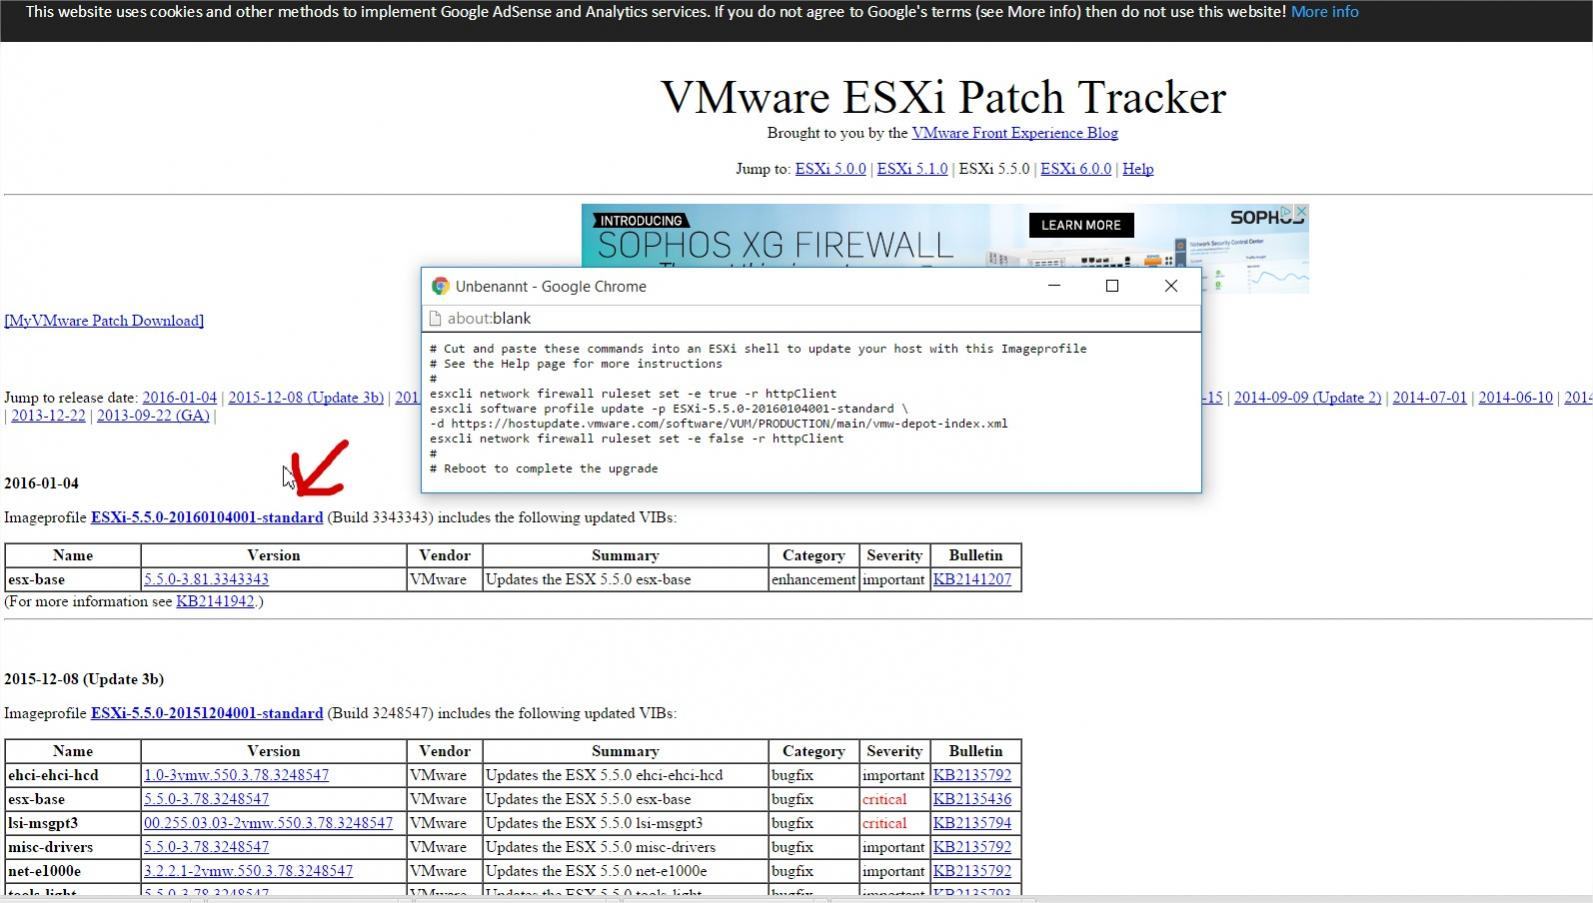Open bulletin KB2135792 in net-e1000e row

(972, 872)
